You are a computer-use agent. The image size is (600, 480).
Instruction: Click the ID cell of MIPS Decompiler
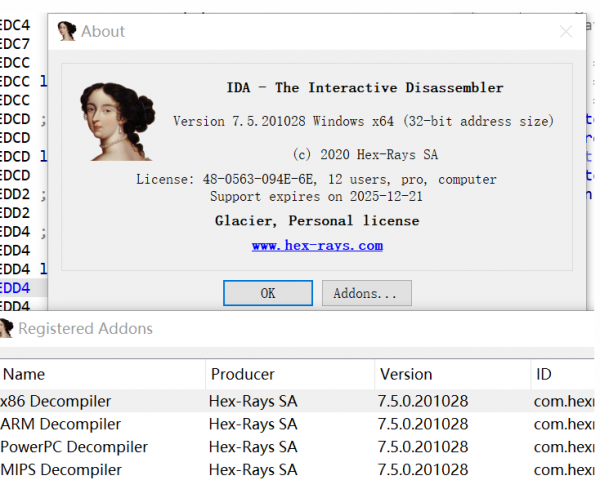click(x=564, y=469)
